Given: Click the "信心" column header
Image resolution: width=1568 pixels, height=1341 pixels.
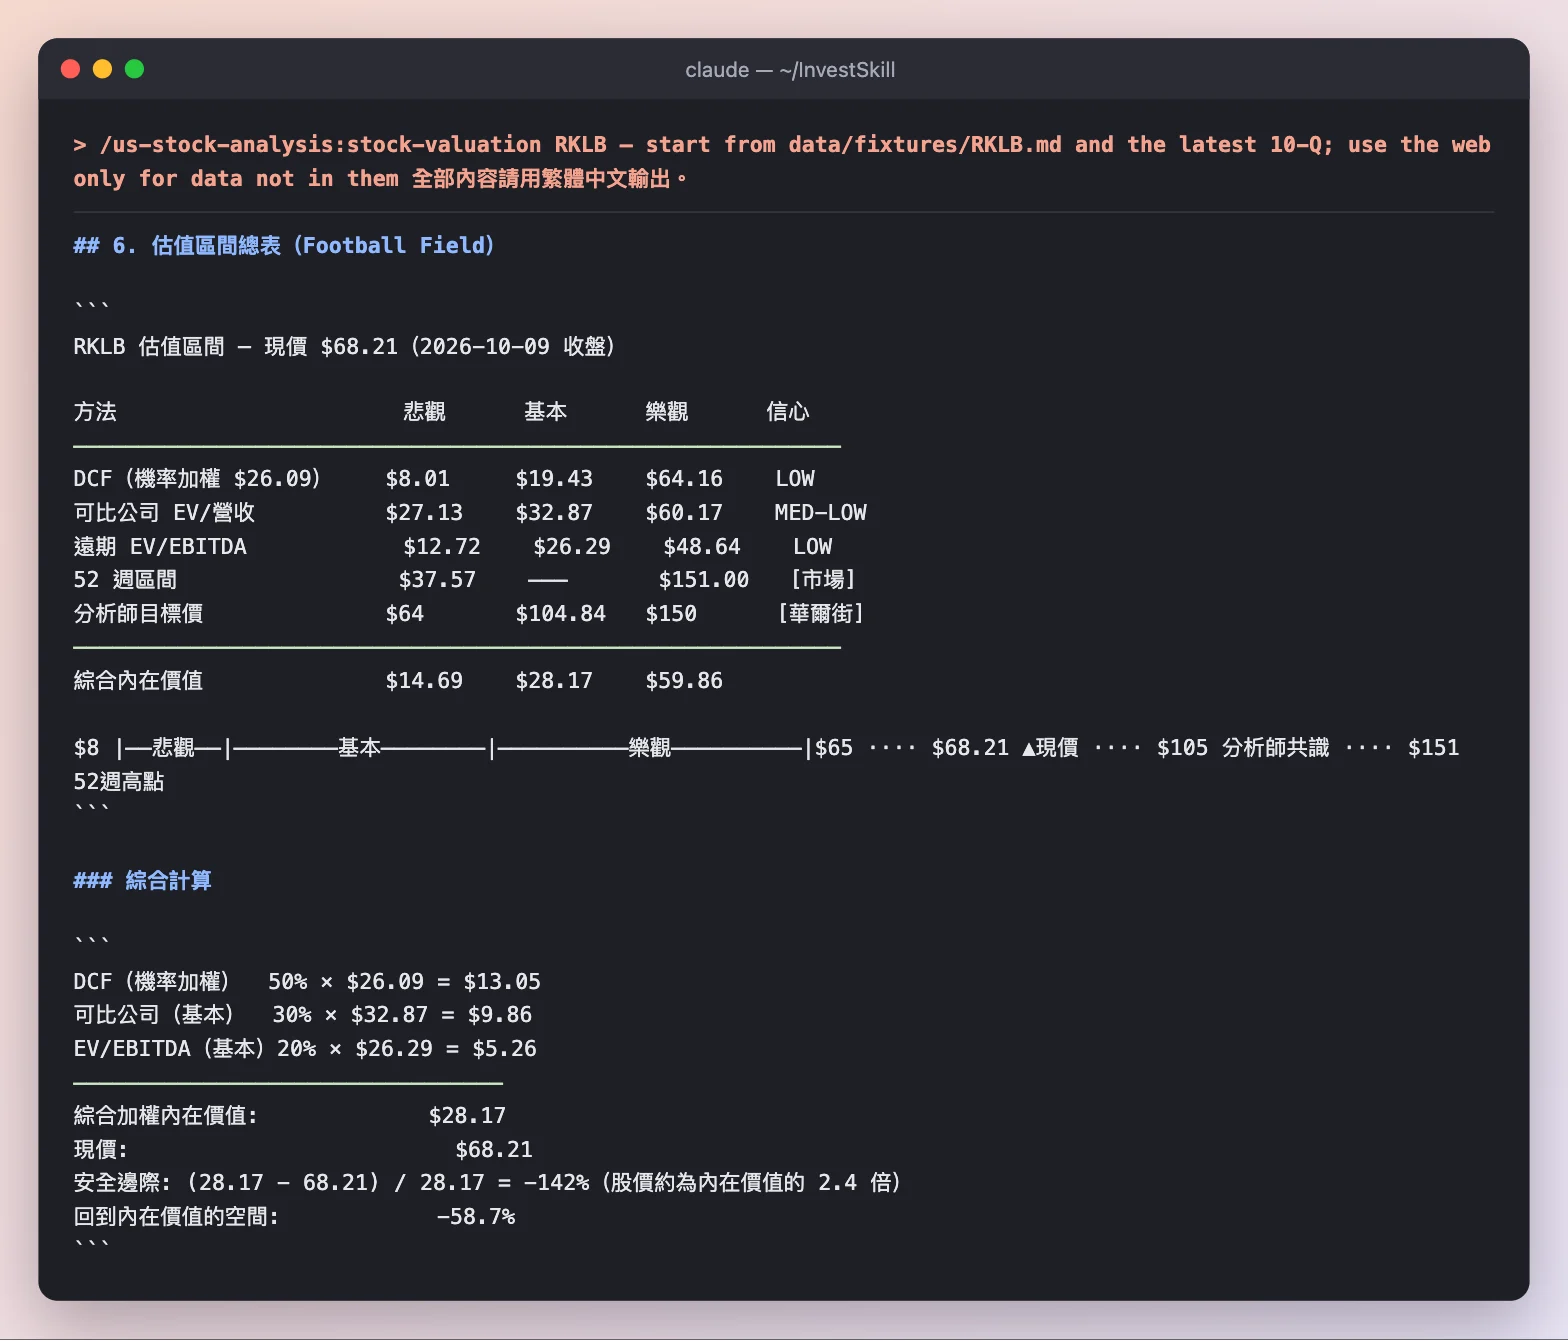Looking at the screenshot, I should [788, 412].
